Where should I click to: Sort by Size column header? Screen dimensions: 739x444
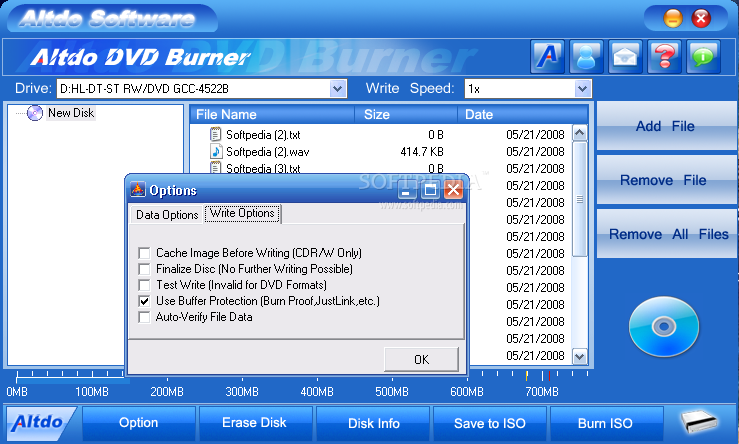406,115
